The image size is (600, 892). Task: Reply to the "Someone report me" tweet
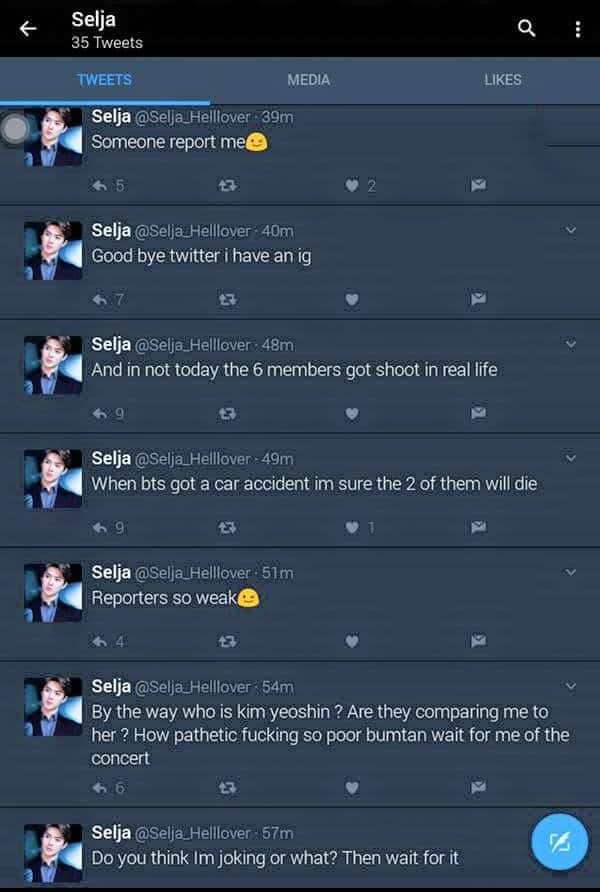coord(100,185)
